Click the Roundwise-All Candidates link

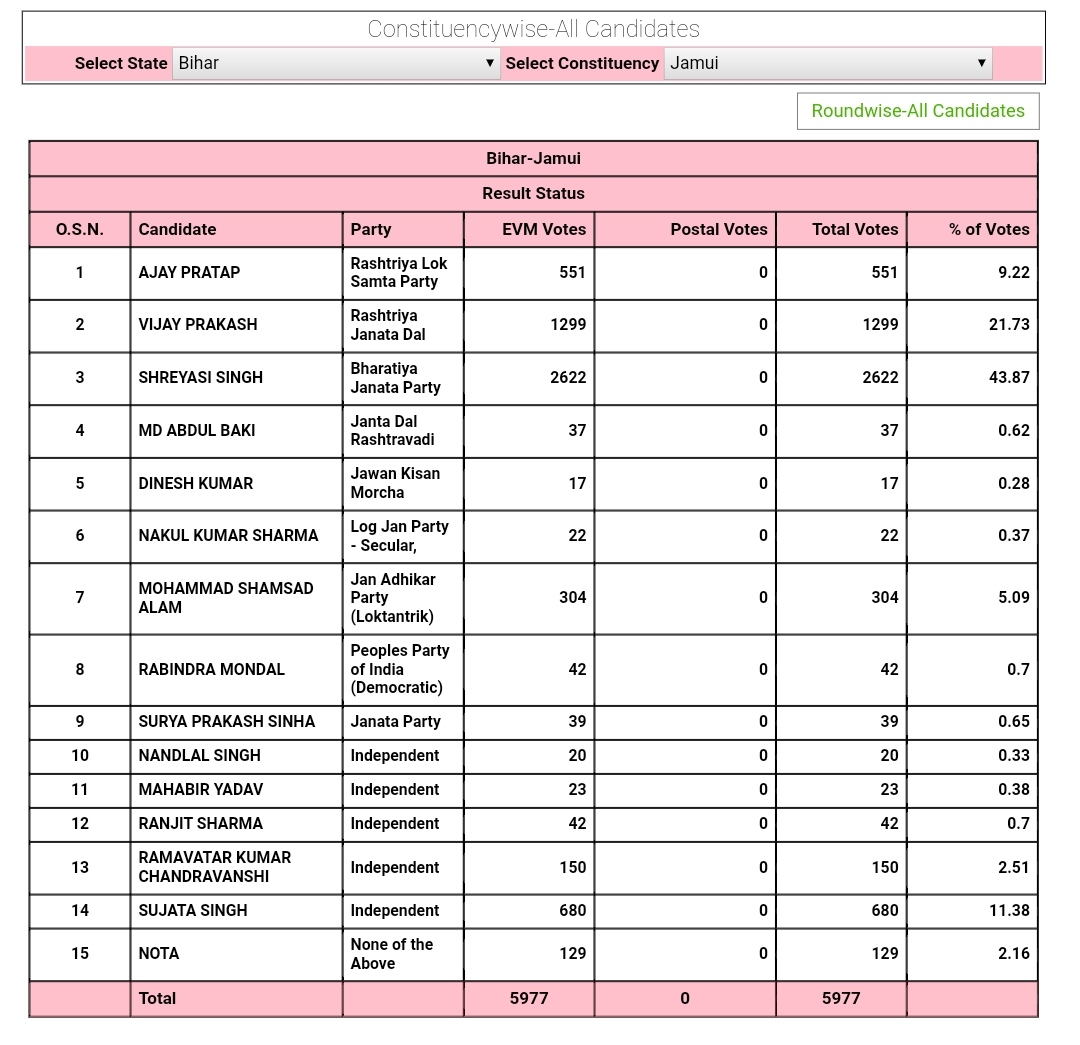pyautogui.click(x=917, y=111)
